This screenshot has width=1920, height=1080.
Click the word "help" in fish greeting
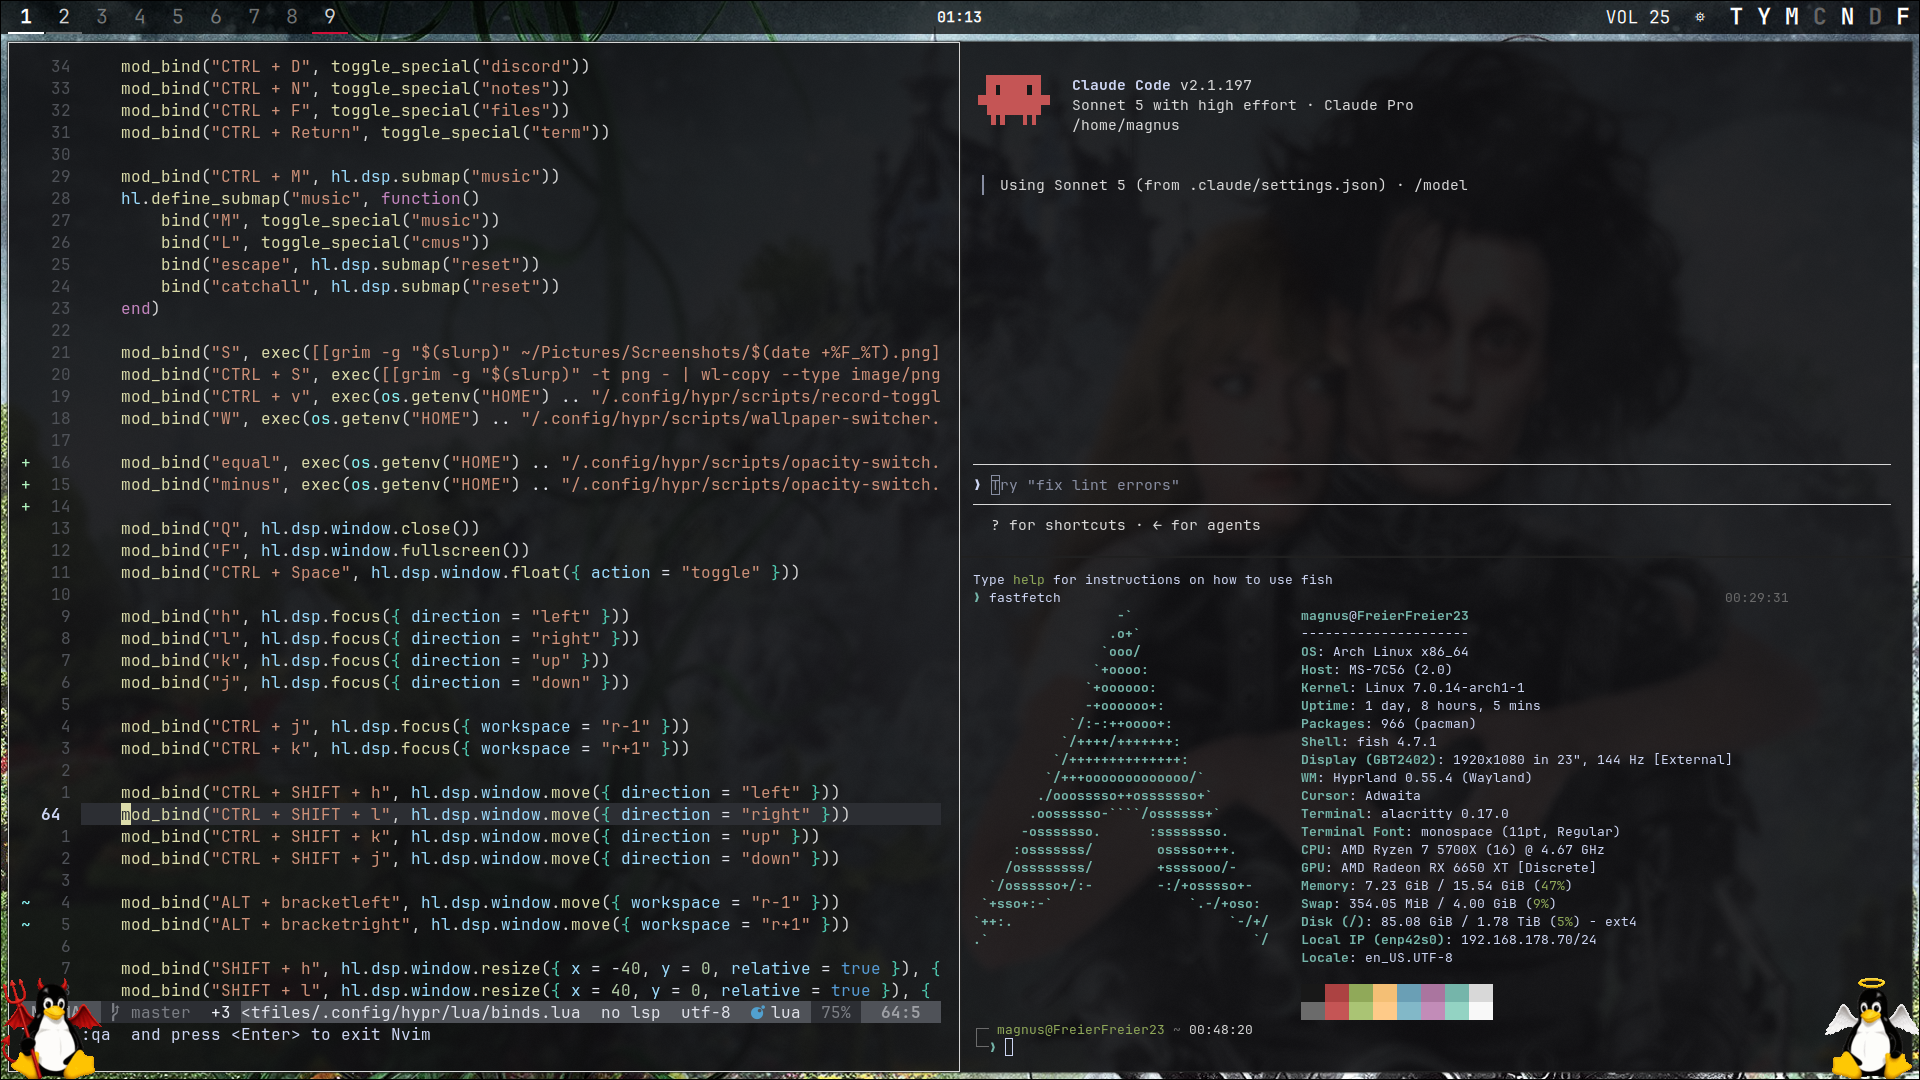click(1029, 580)
